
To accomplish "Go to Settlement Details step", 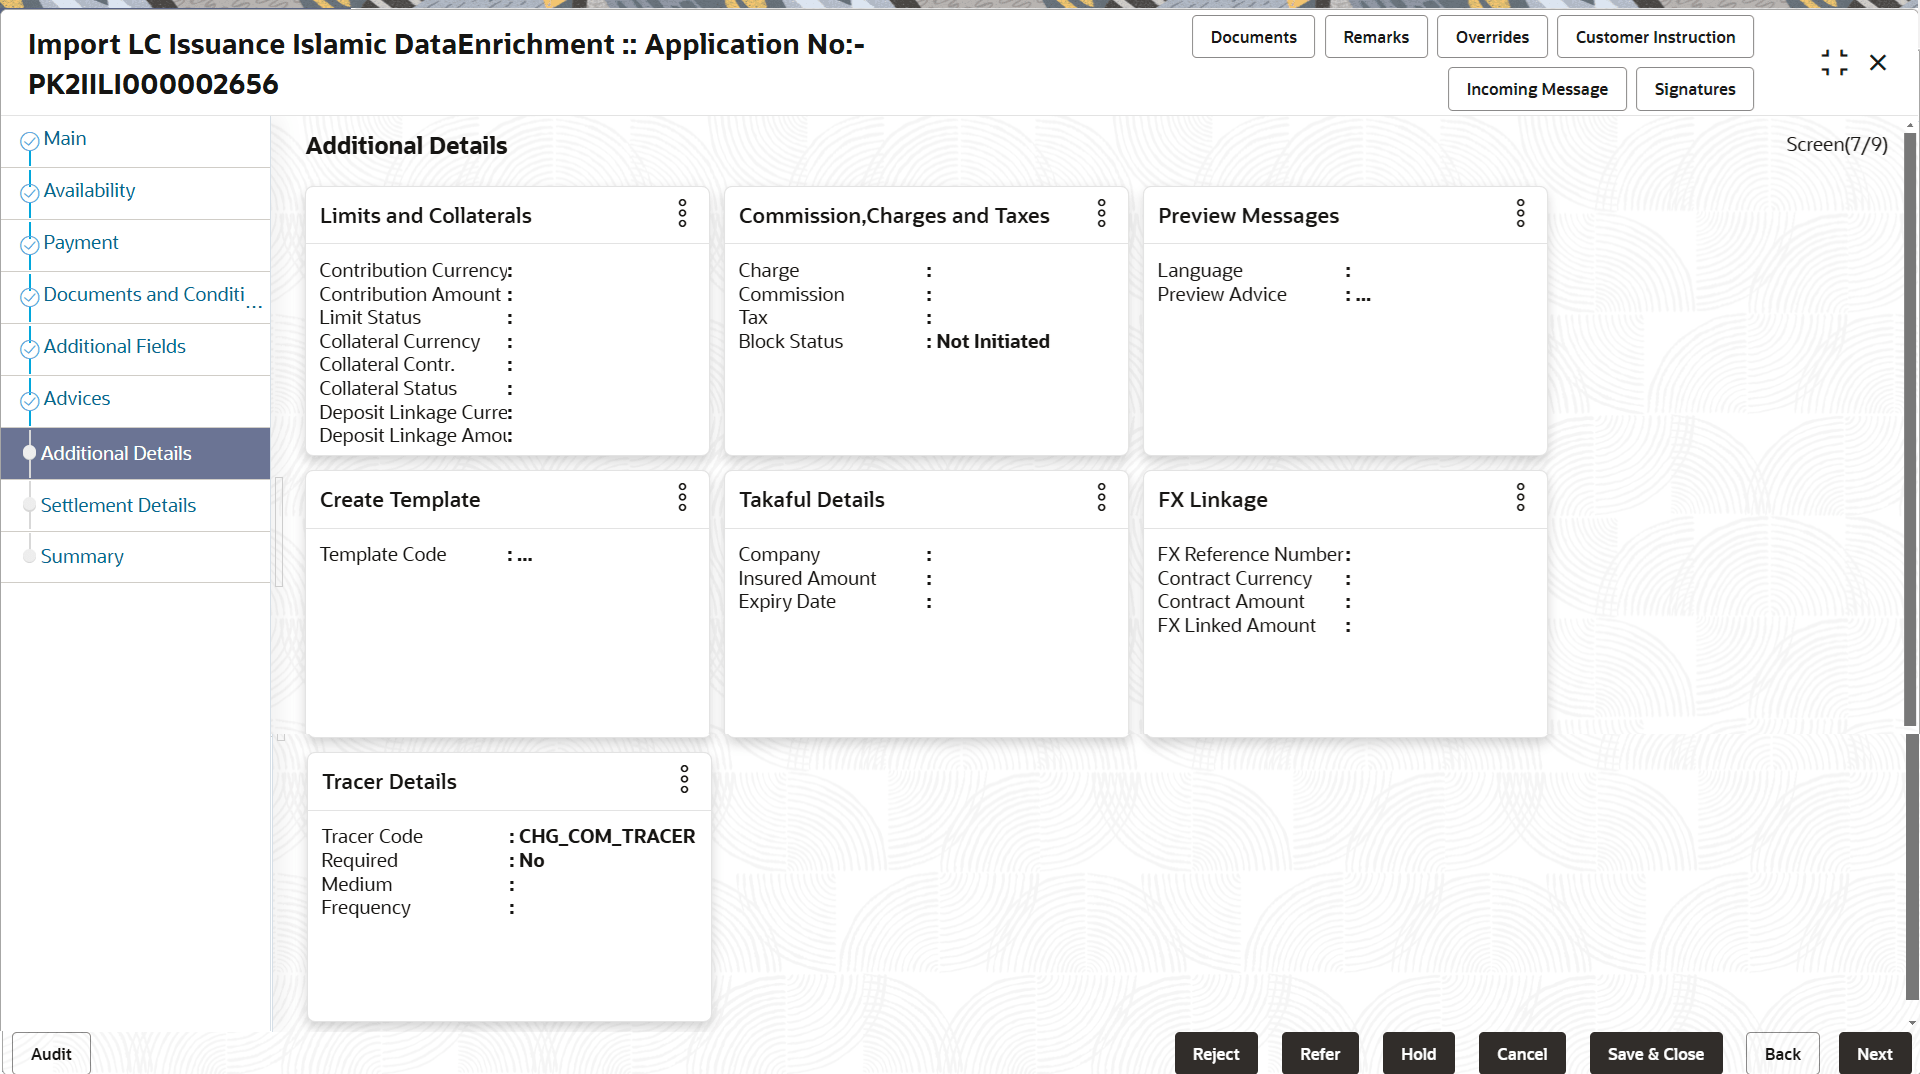I will click(x=118, y=506).
